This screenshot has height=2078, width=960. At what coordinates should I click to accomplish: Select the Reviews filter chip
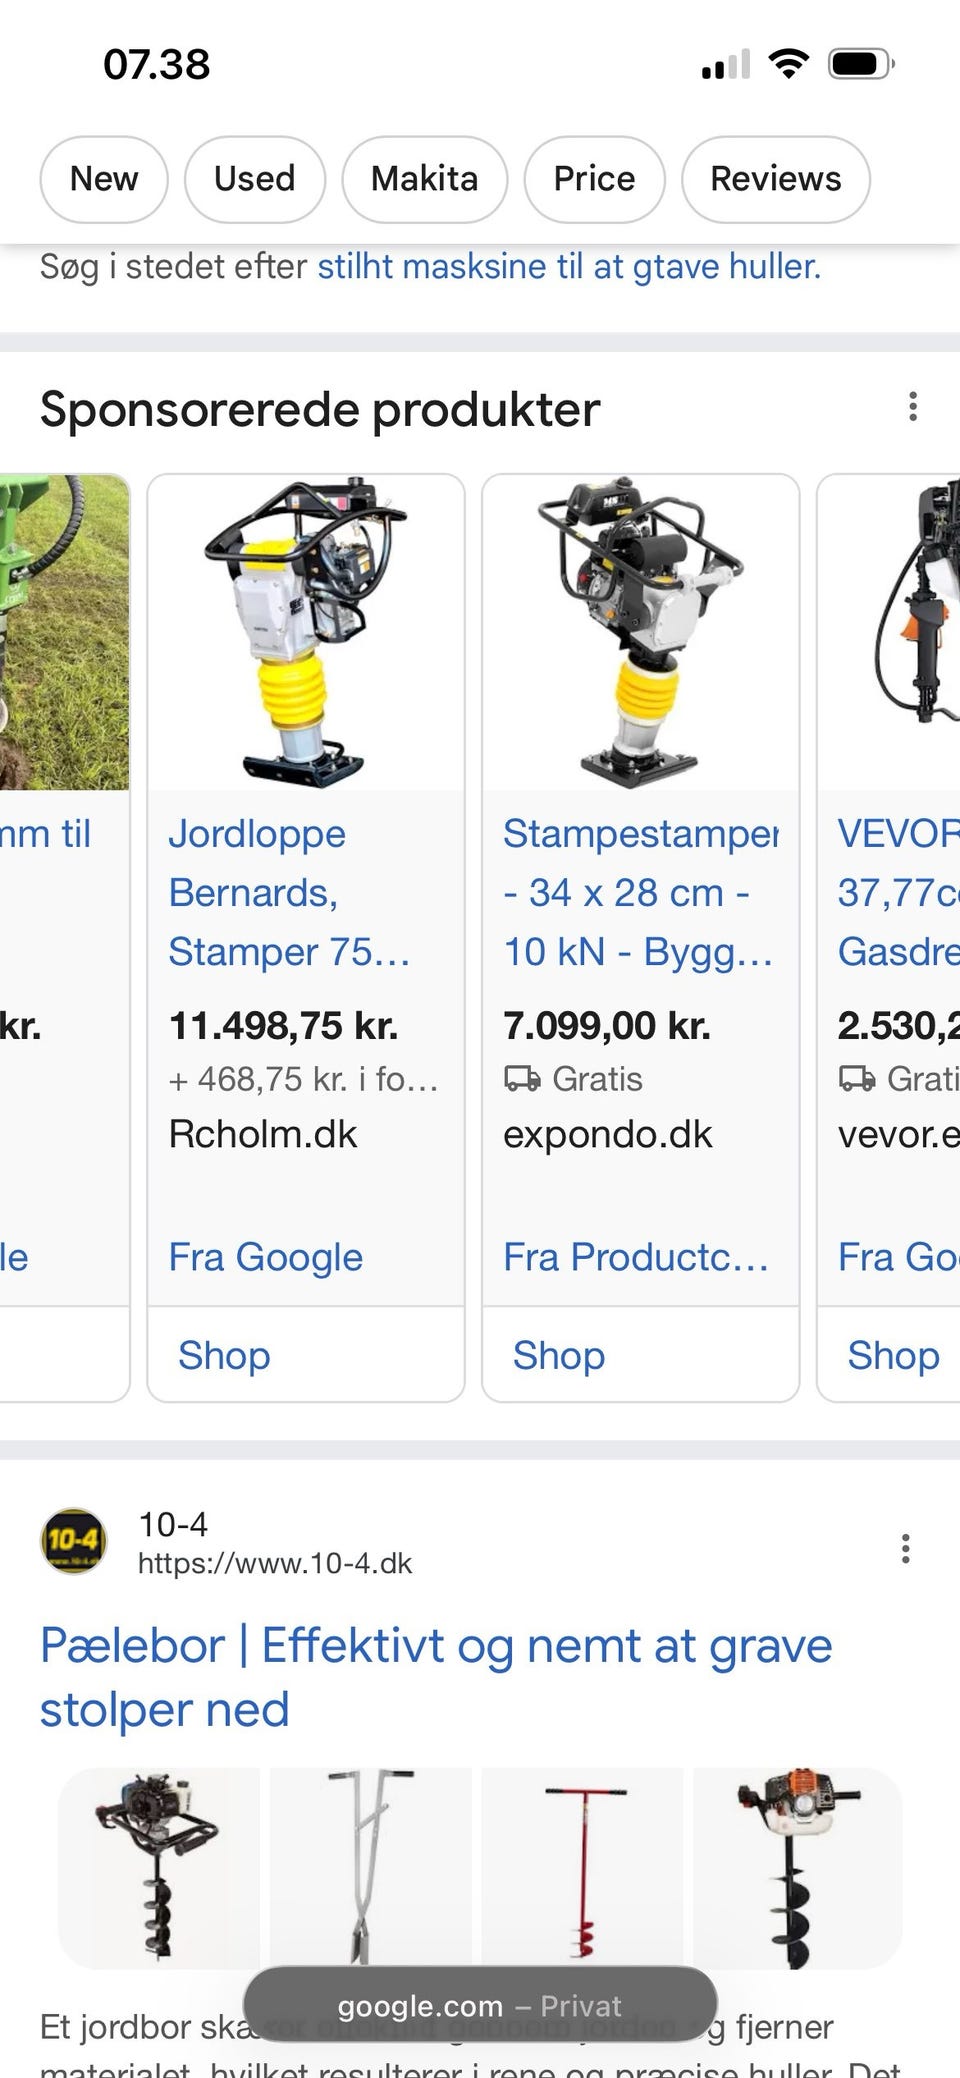(x=775, y=179)
